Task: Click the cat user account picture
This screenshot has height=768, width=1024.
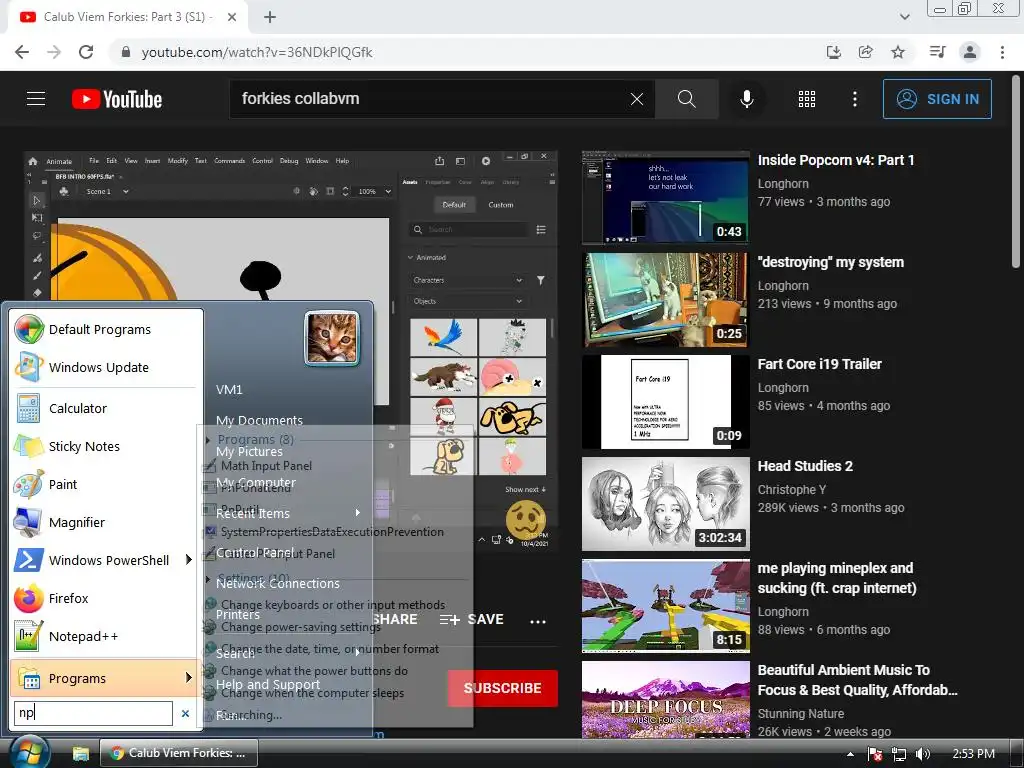Action: click(332, 338)
